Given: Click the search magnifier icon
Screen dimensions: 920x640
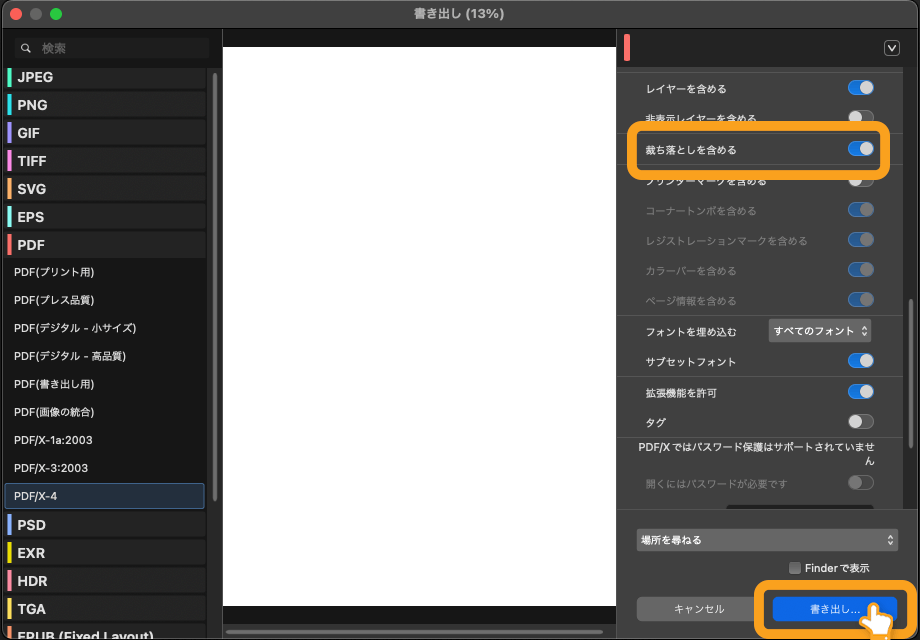Looking at the screenshot, I should tap(26, 48).
